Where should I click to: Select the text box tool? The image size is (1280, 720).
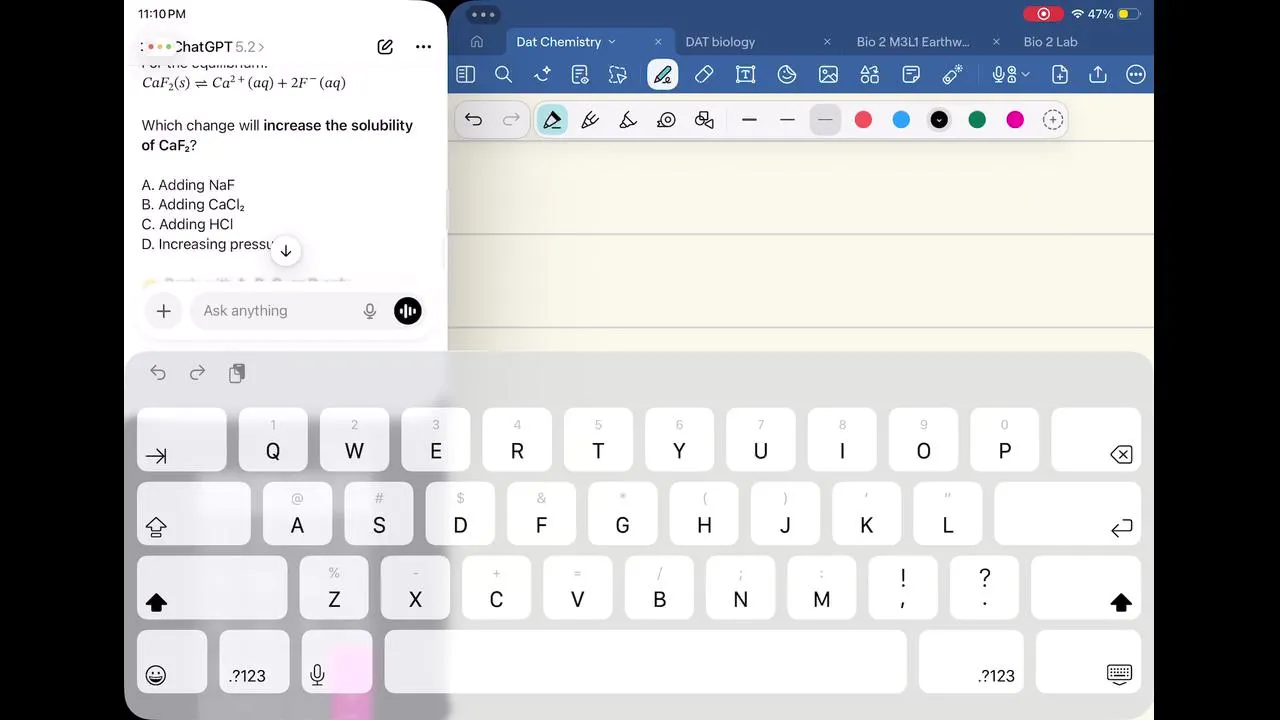[x=745, y=75]
